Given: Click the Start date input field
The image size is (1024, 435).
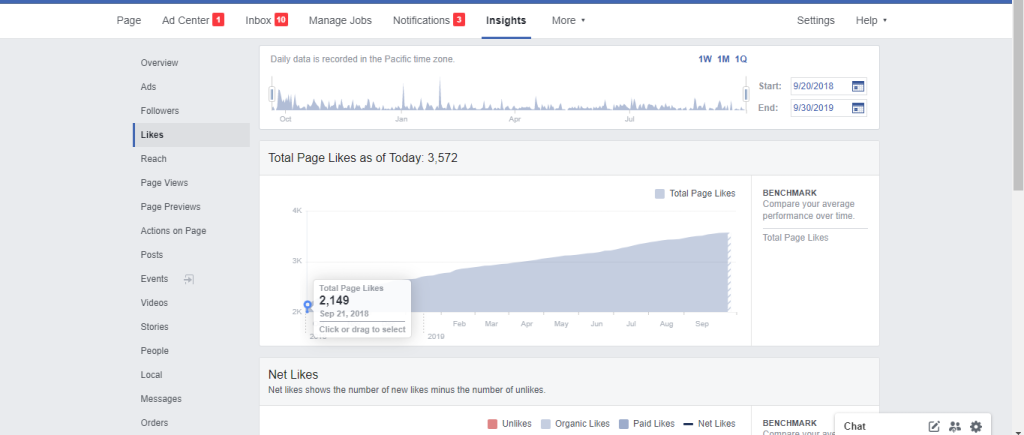Looking at the screenshot, I should tap(818, 87).
